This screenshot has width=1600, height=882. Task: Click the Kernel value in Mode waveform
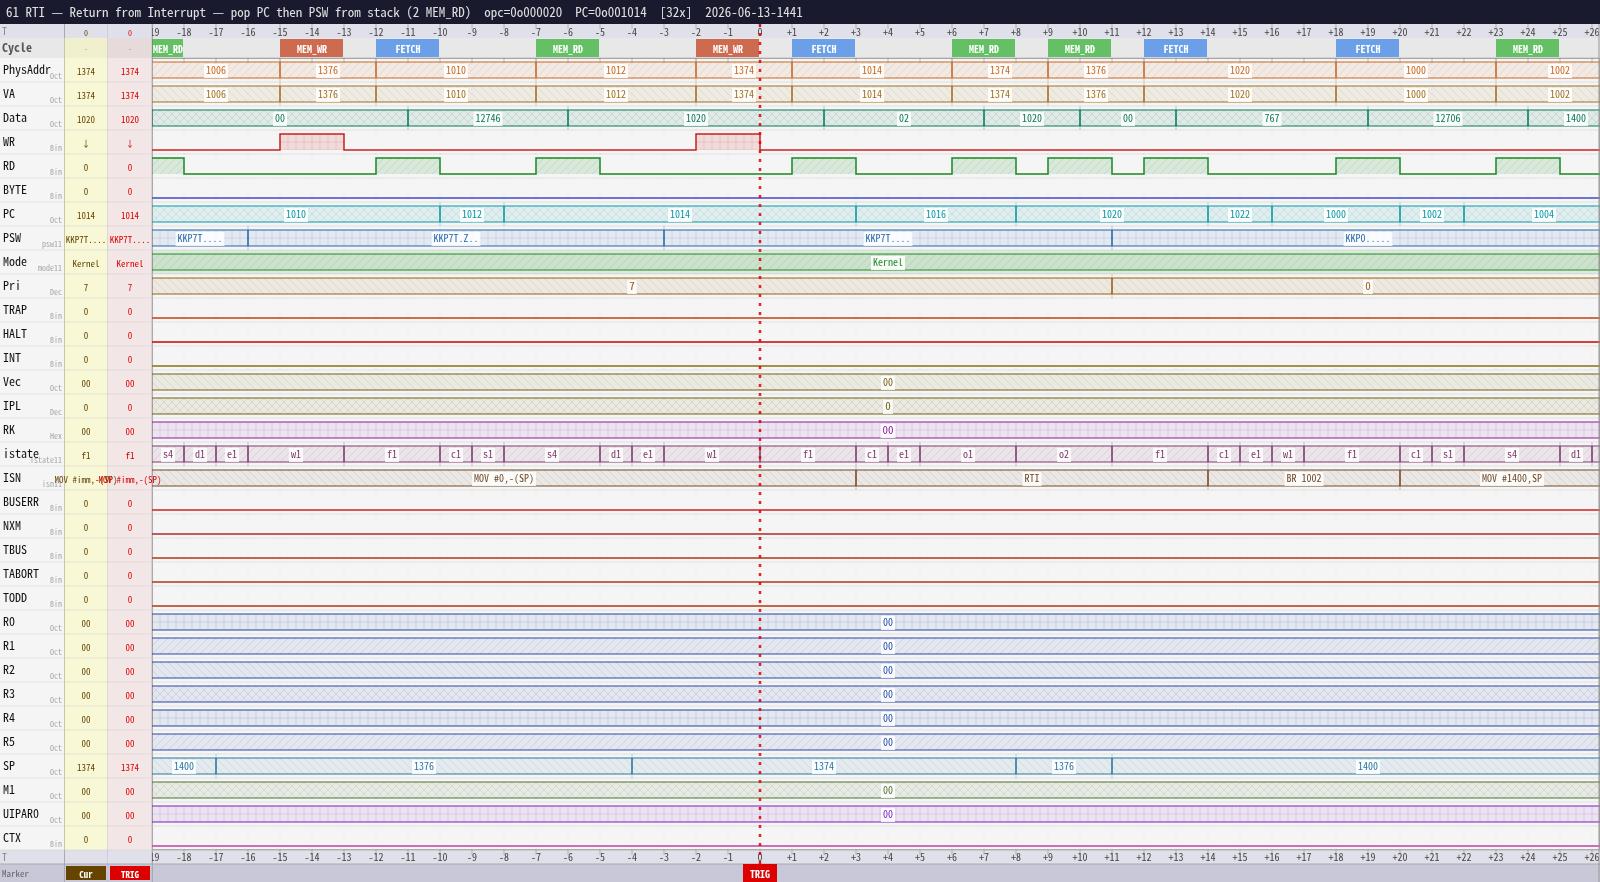pos(888,263)
